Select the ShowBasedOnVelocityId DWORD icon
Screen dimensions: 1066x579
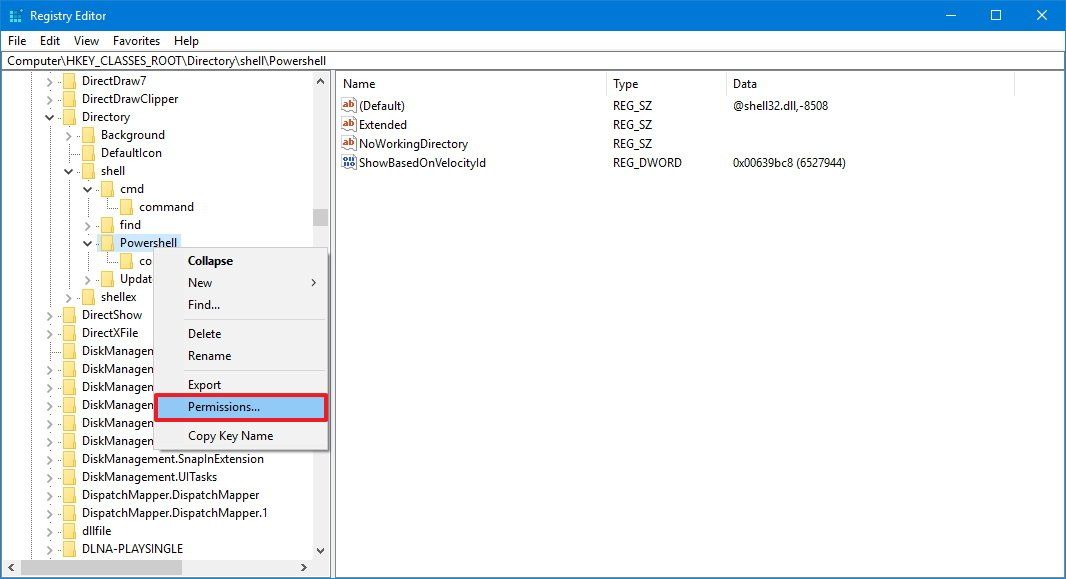(x=351, y=162)
